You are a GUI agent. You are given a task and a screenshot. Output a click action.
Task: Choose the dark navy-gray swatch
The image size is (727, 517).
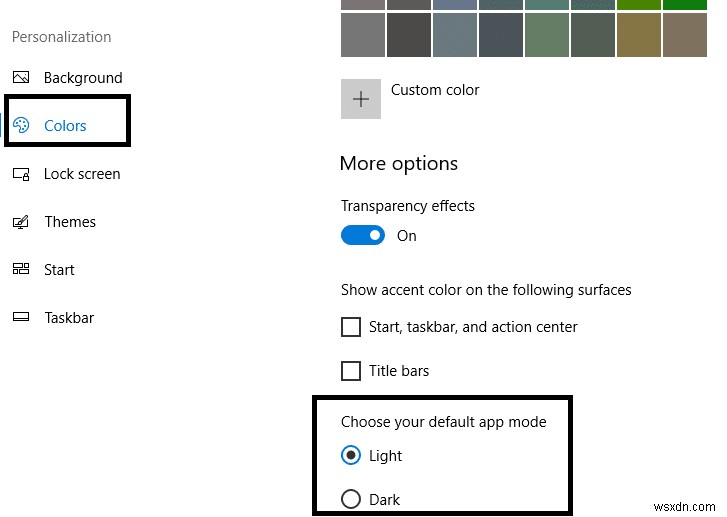[501, 35]
